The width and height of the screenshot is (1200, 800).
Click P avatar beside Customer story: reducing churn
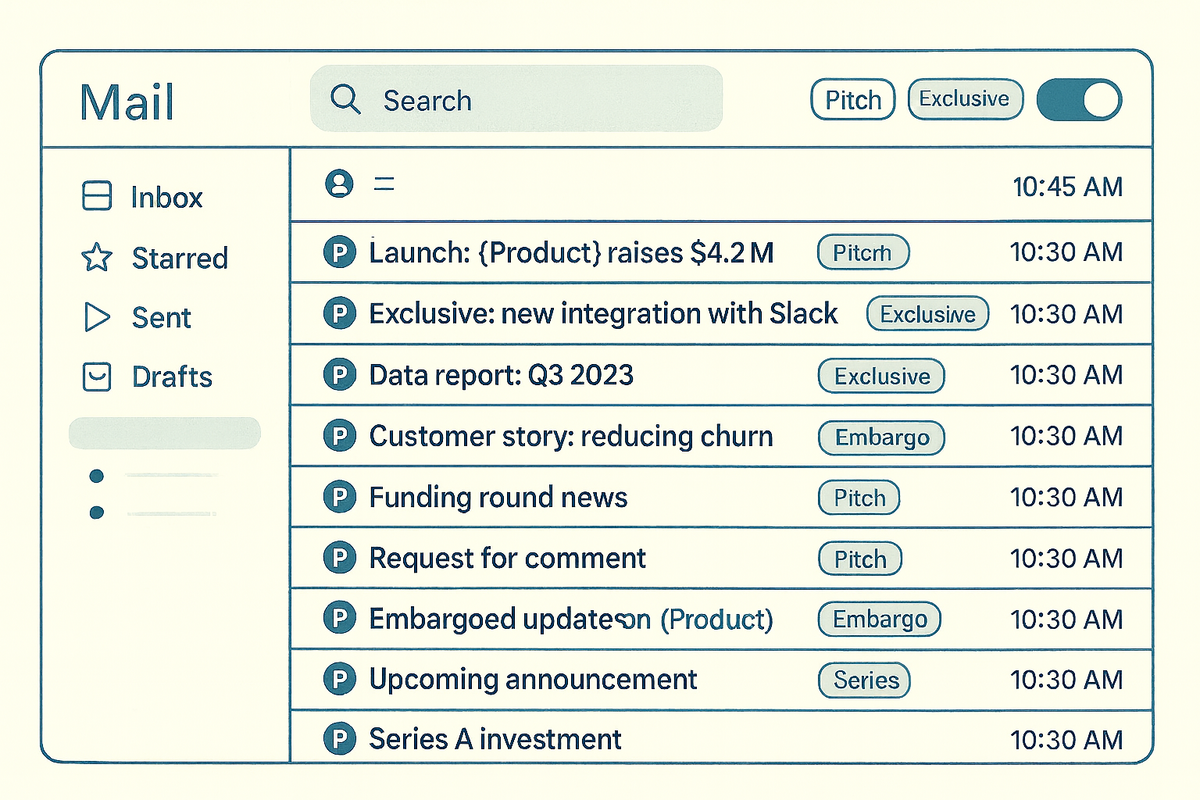[x=340, y=436]
